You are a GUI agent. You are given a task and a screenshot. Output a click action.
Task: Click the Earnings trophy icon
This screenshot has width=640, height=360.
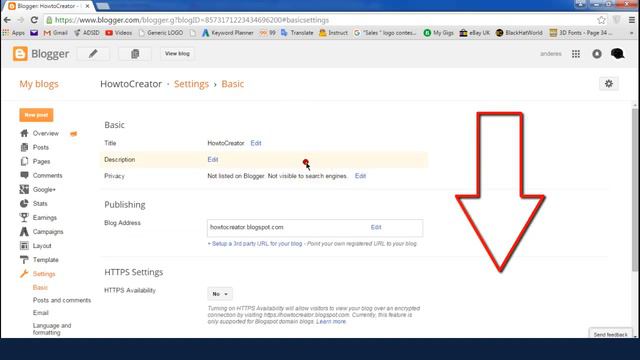pyautogui.click(x=24, y=218)
